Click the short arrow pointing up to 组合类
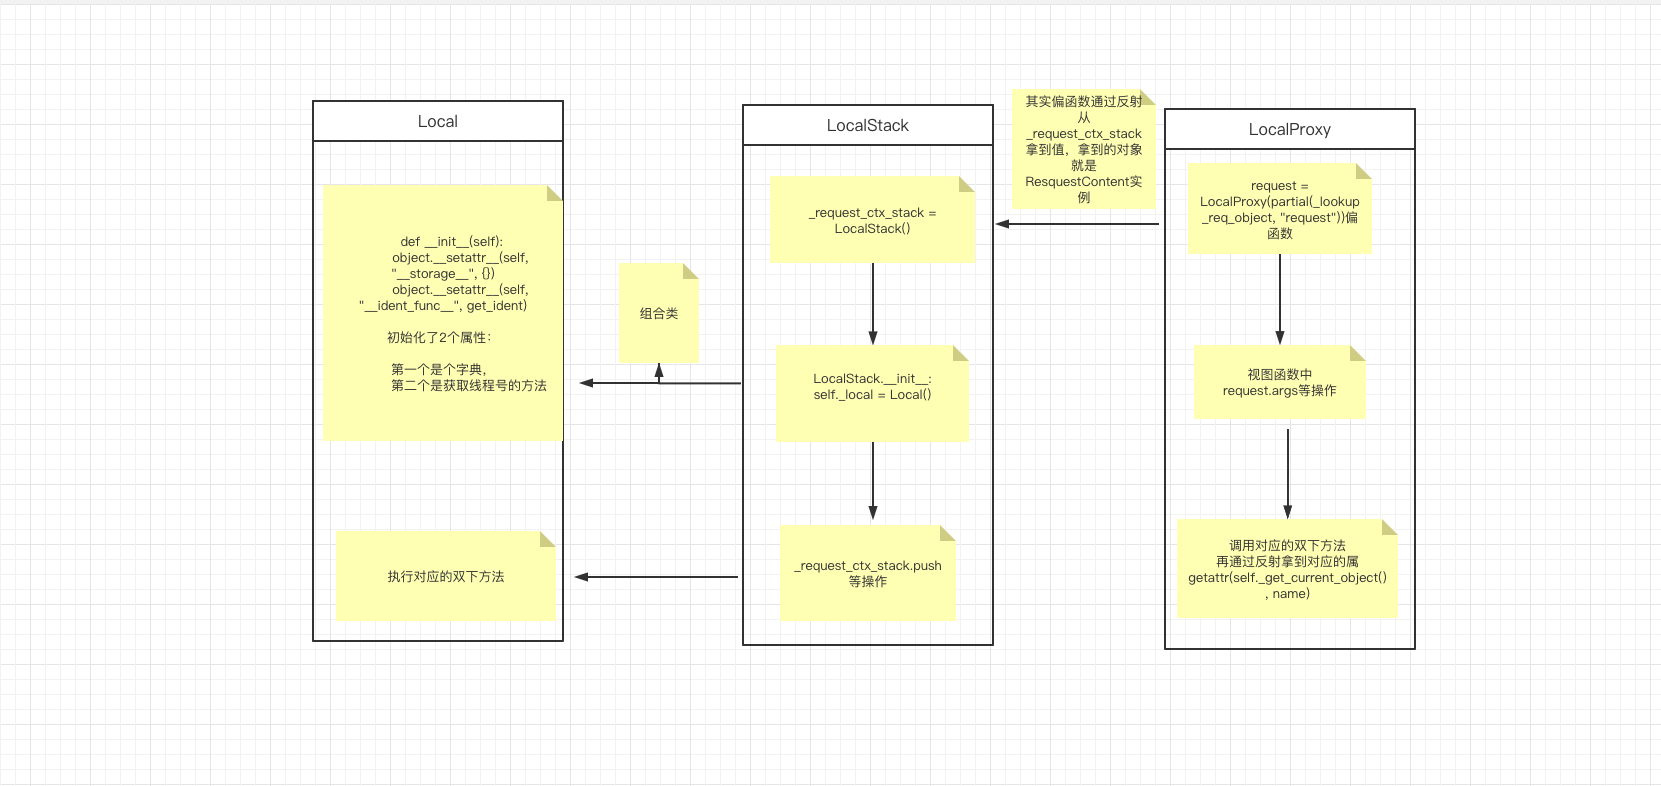This screenshot has height=786, width=1661. point(659,373)
